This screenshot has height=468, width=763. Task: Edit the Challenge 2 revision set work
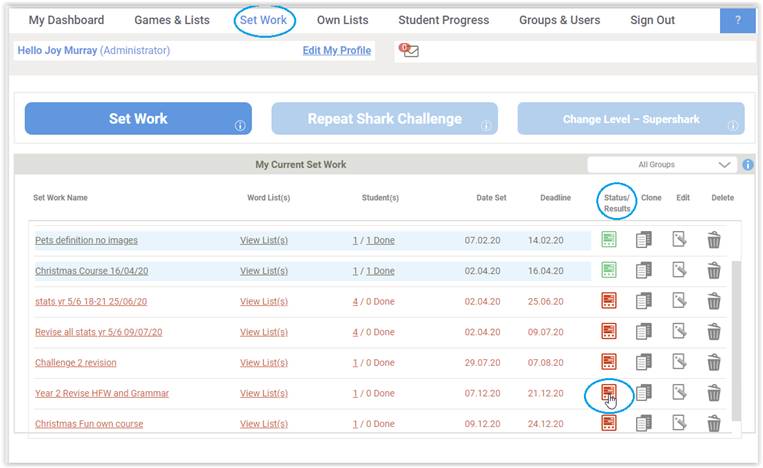(x=679, y=362)
